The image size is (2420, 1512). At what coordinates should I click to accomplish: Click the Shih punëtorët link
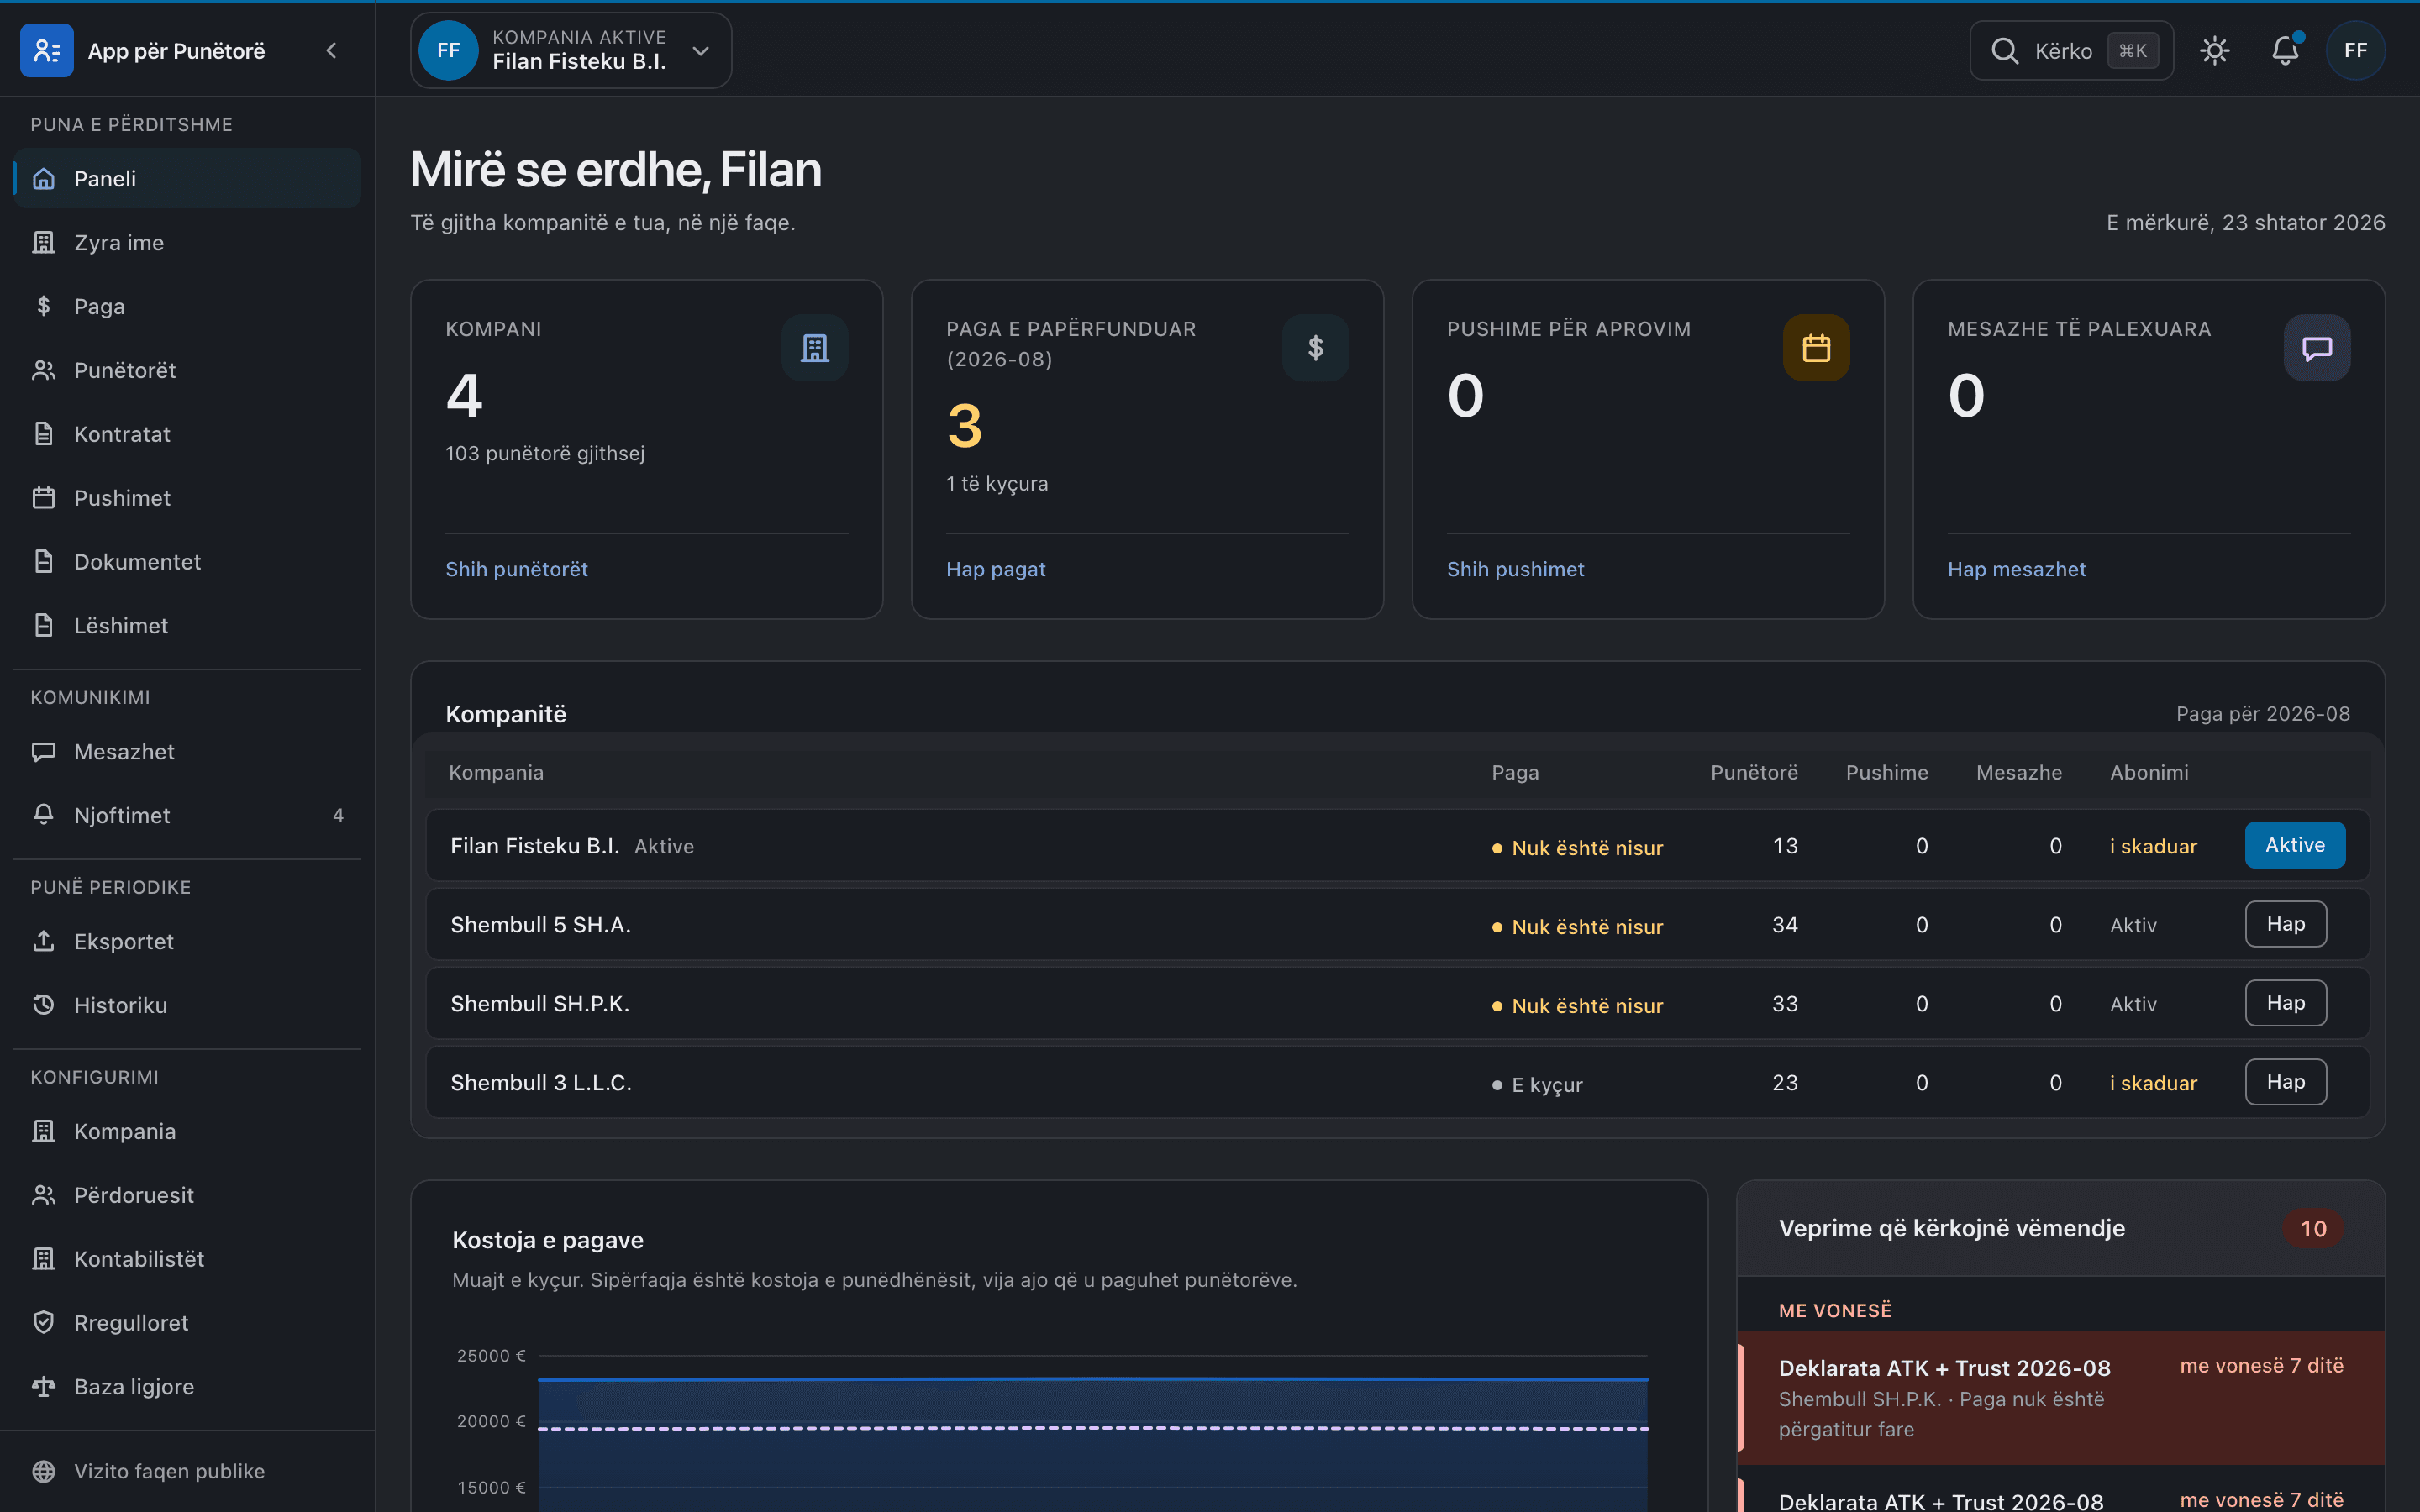(517, 569)
